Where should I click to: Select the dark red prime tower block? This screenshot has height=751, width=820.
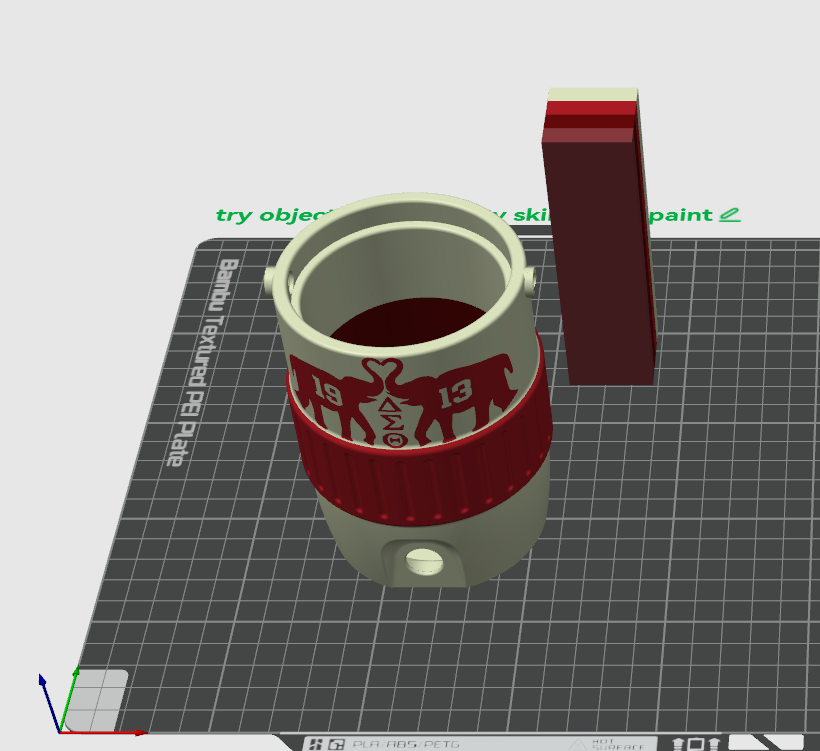598,236
